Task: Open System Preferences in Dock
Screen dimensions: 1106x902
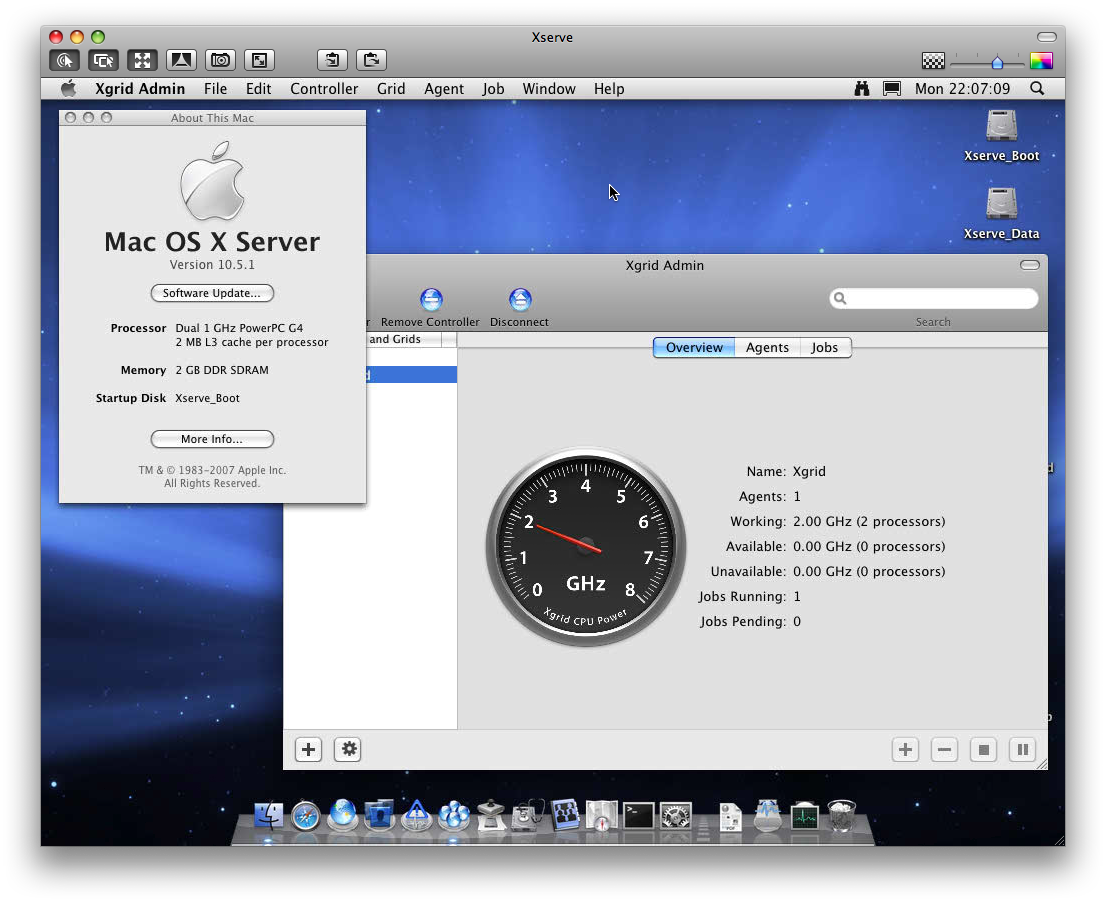Action: (676, 816)
